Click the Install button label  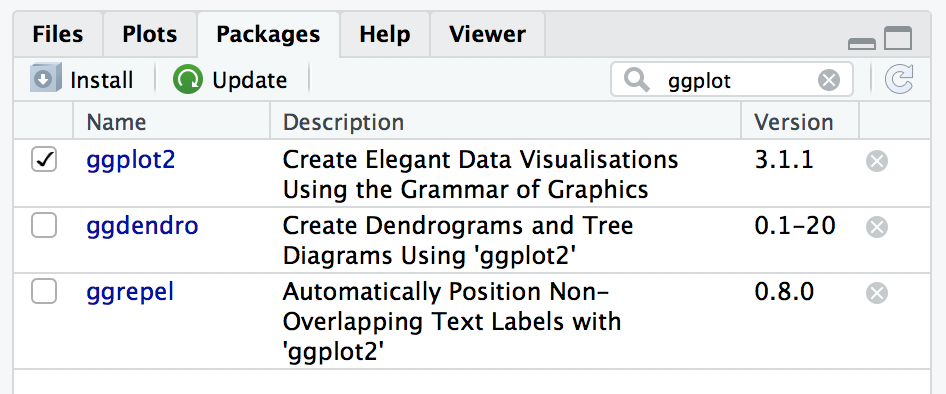click(x=101, y=80)
